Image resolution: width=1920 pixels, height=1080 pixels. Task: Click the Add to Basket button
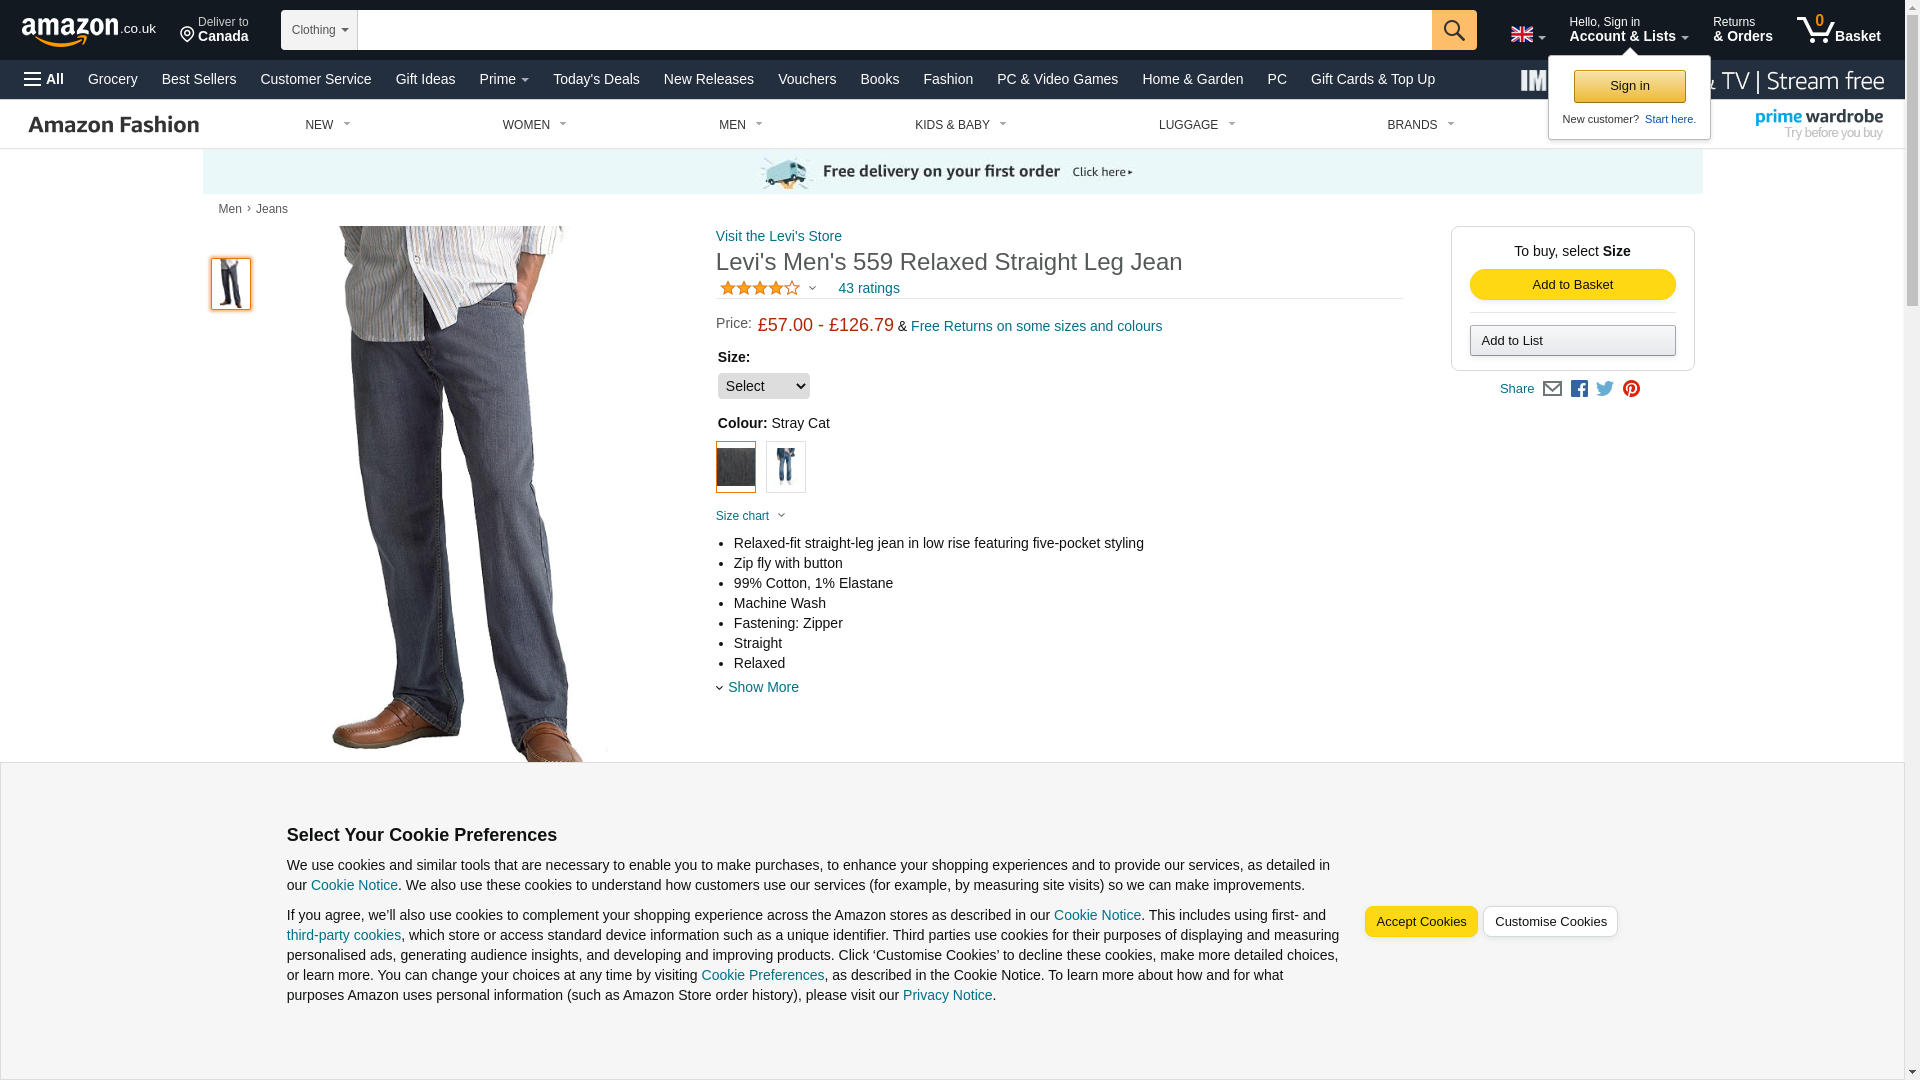[x=1572, y=285]
